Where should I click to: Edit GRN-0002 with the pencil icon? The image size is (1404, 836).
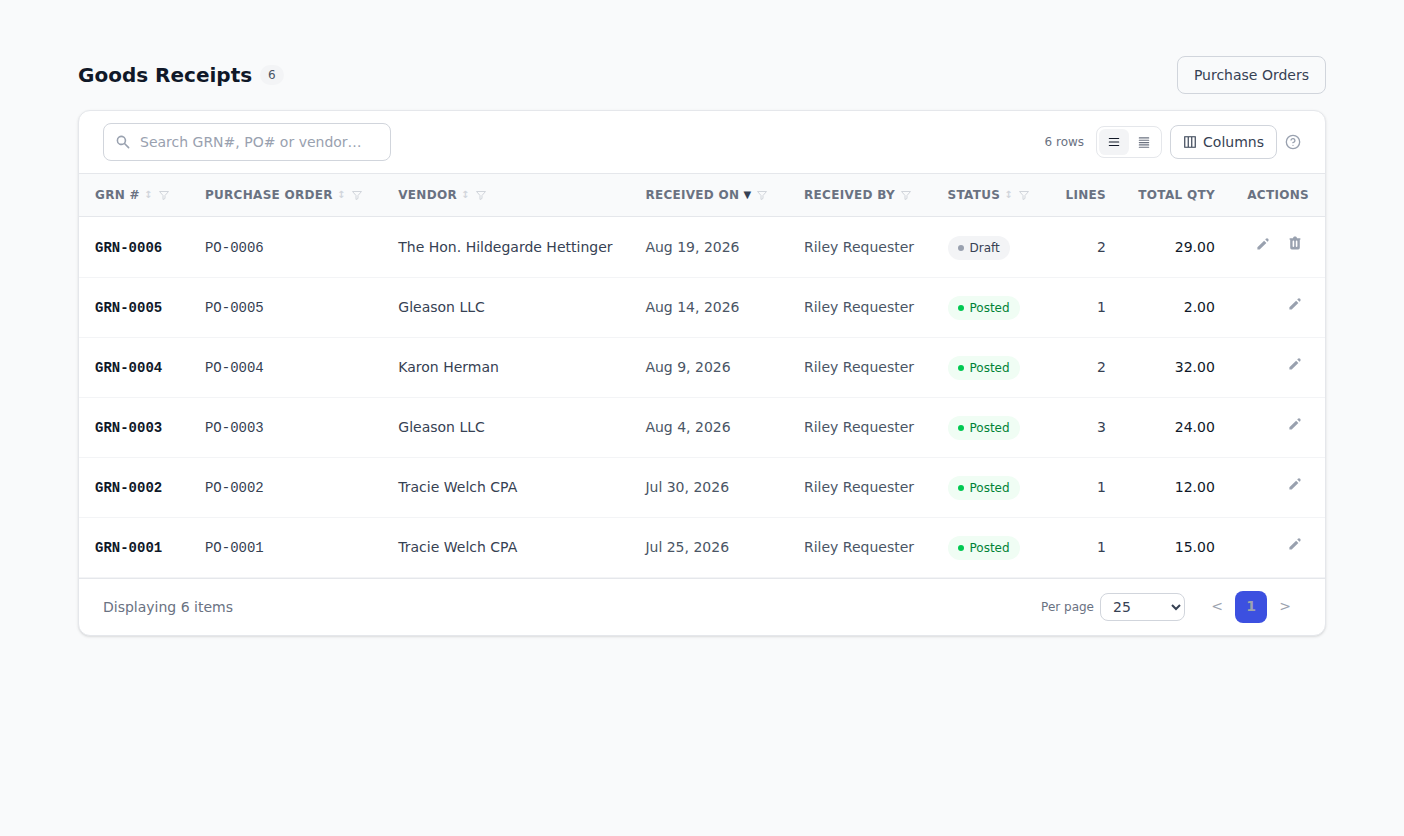[x=1295, y=484]
